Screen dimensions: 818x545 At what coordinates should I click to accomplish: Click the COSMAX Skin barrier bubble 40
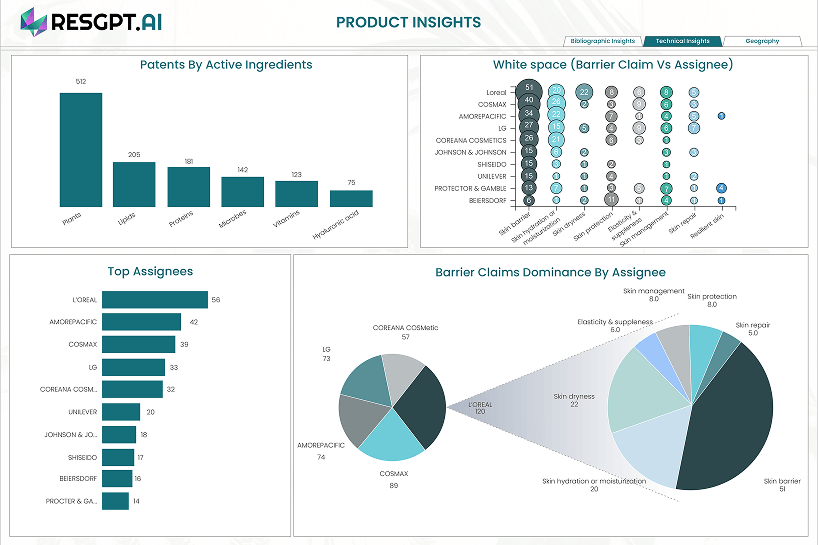(x=529, y=101)
